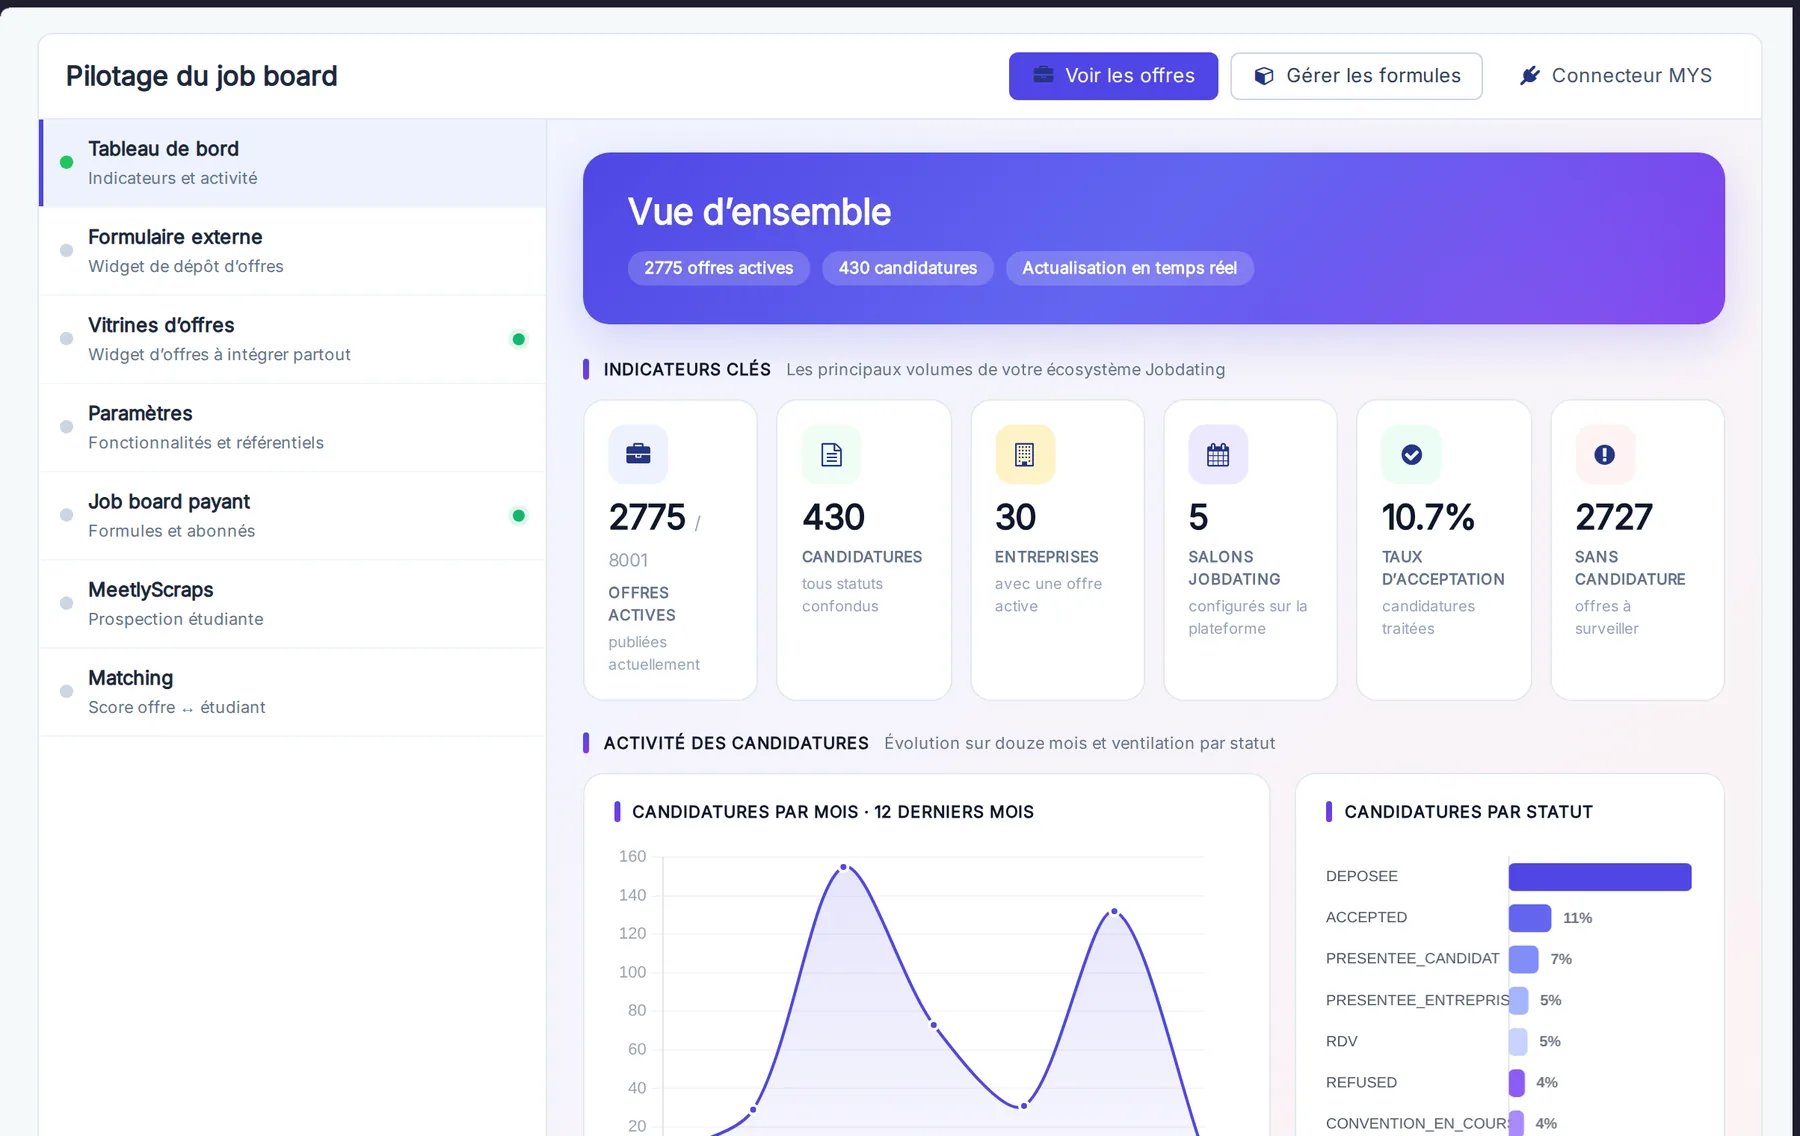Click Gérer les formules button
This screenshot has height=1136, width=1800.
pyautogui.click(x=1356, y=76)
